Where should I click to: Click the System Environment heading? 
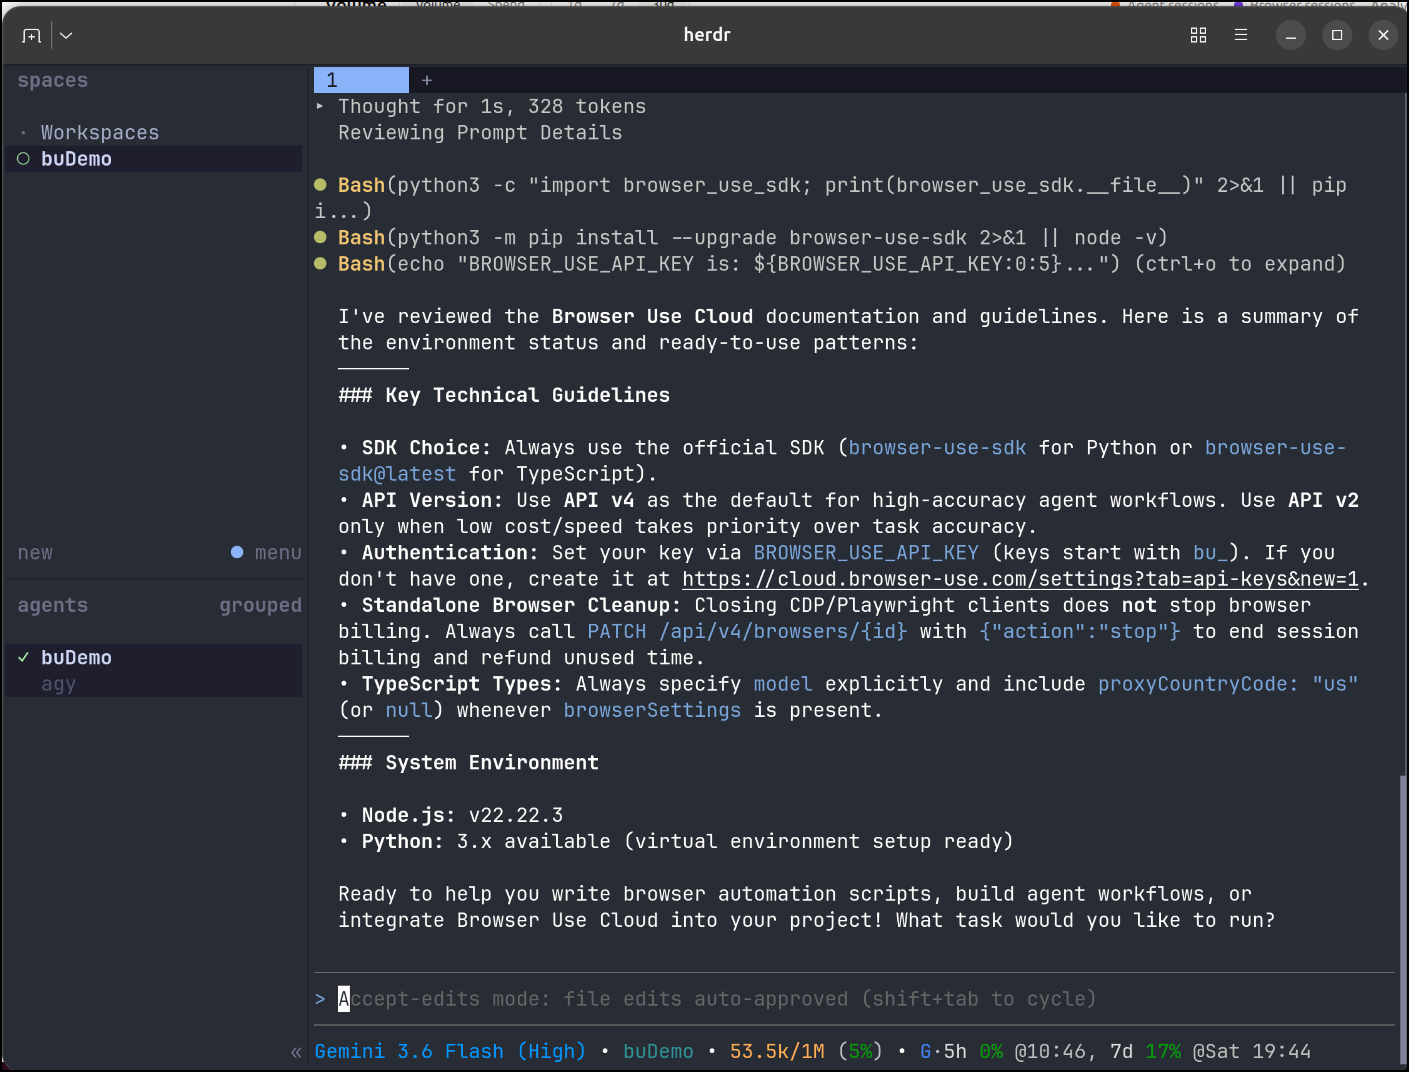(x=468, y=763)
